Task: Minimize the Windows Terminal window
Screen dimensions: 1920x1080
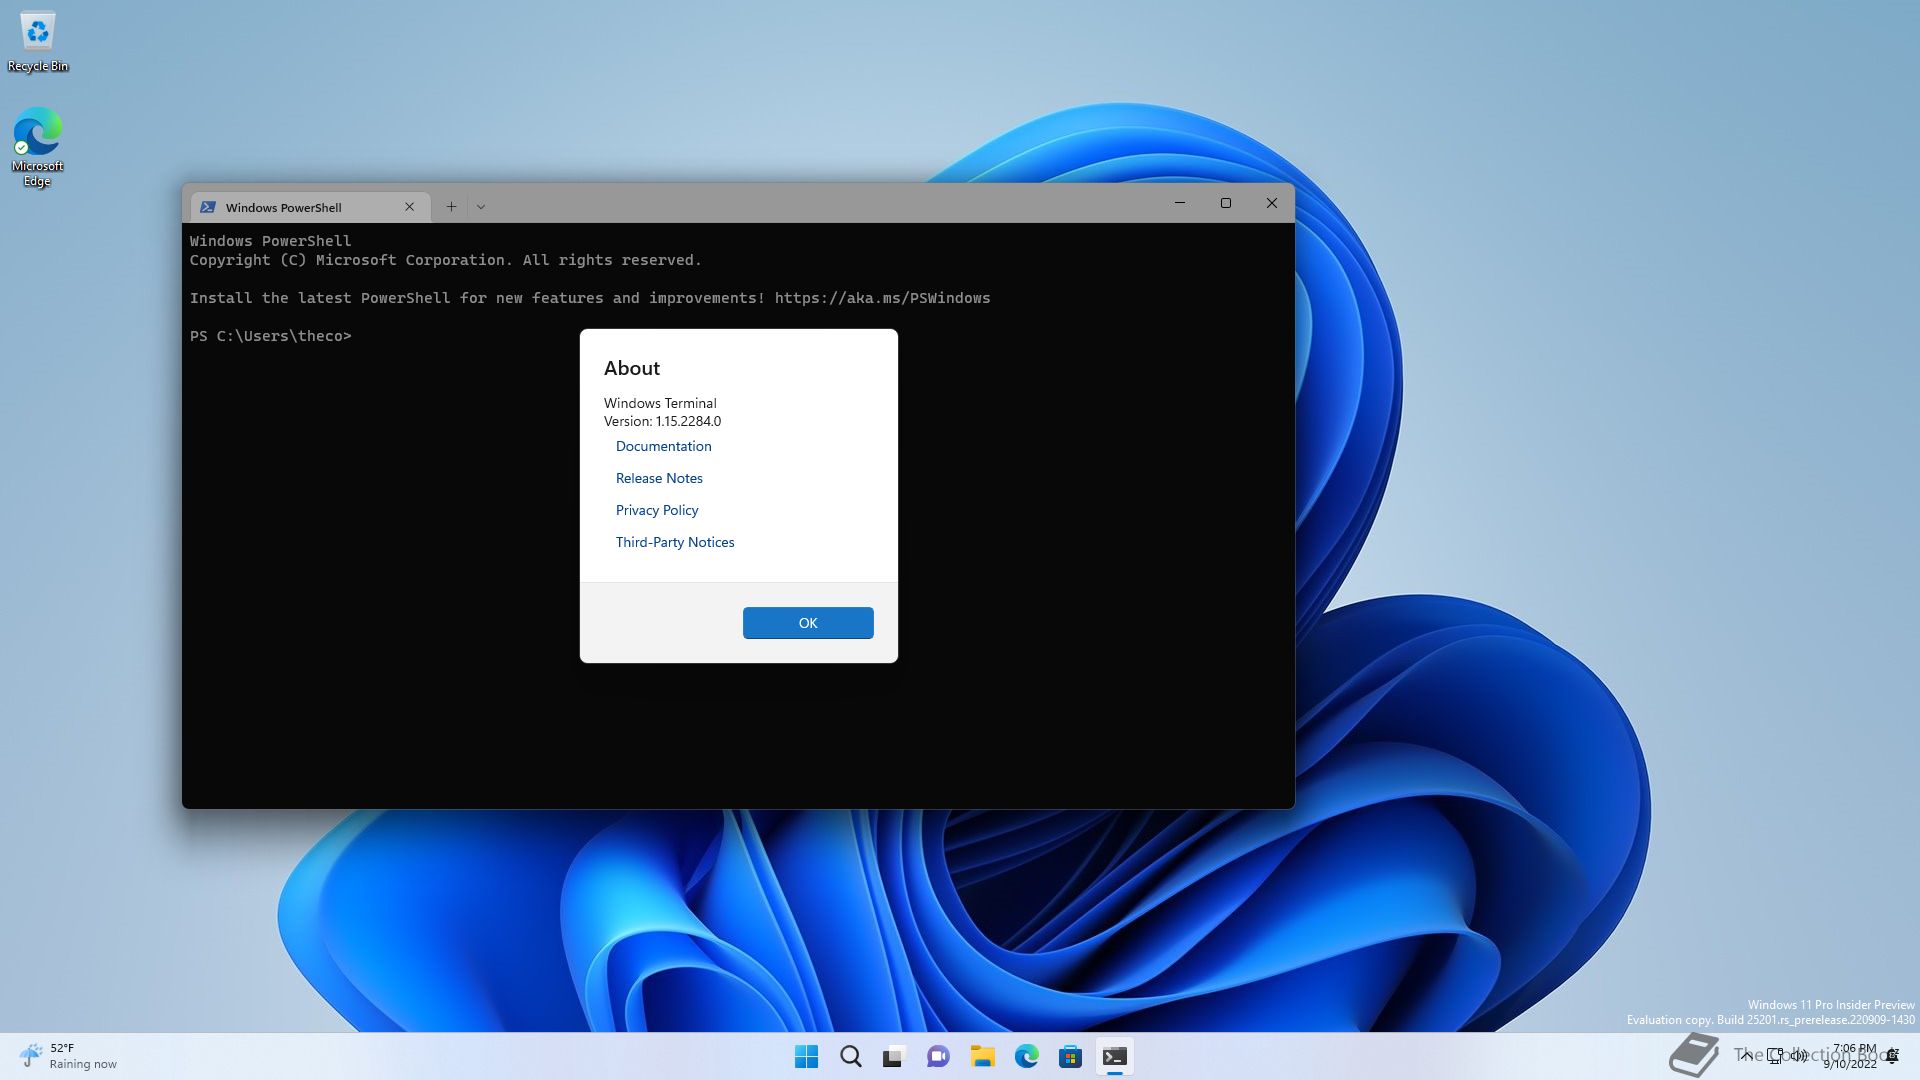Action: (1180, 203)
